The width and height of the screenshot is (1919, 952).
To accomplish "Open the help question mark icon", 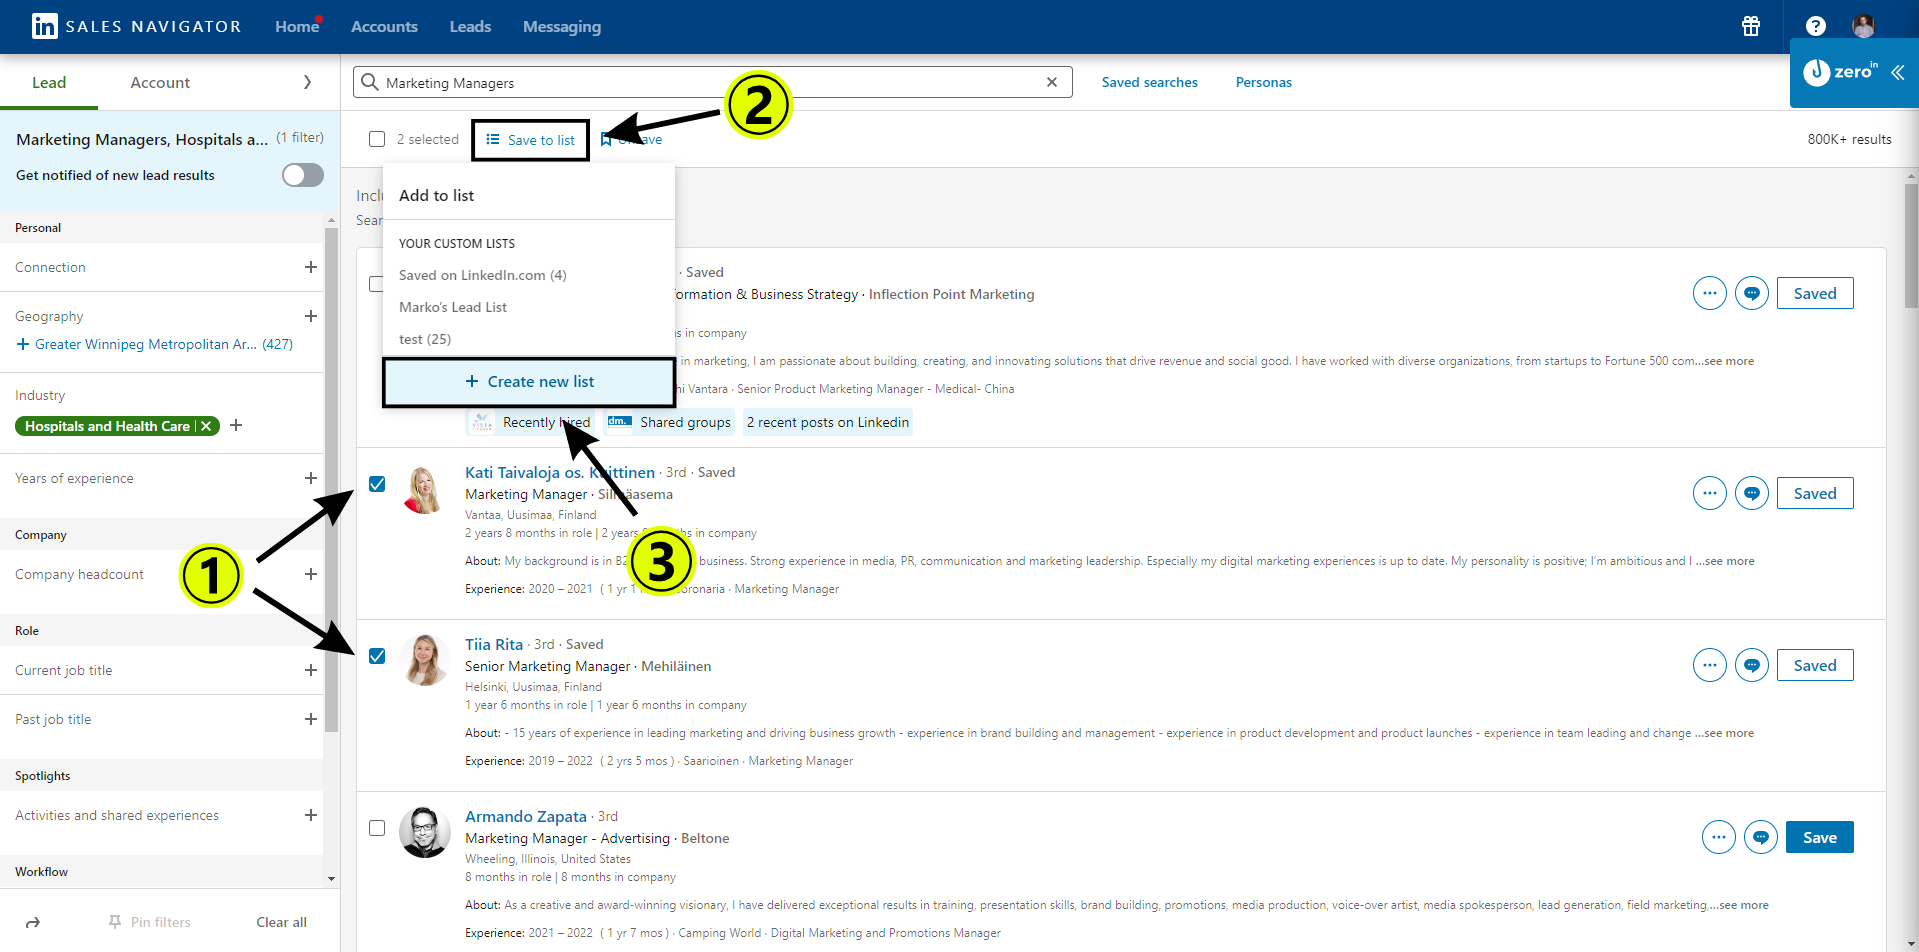I will coord(1816,26).
